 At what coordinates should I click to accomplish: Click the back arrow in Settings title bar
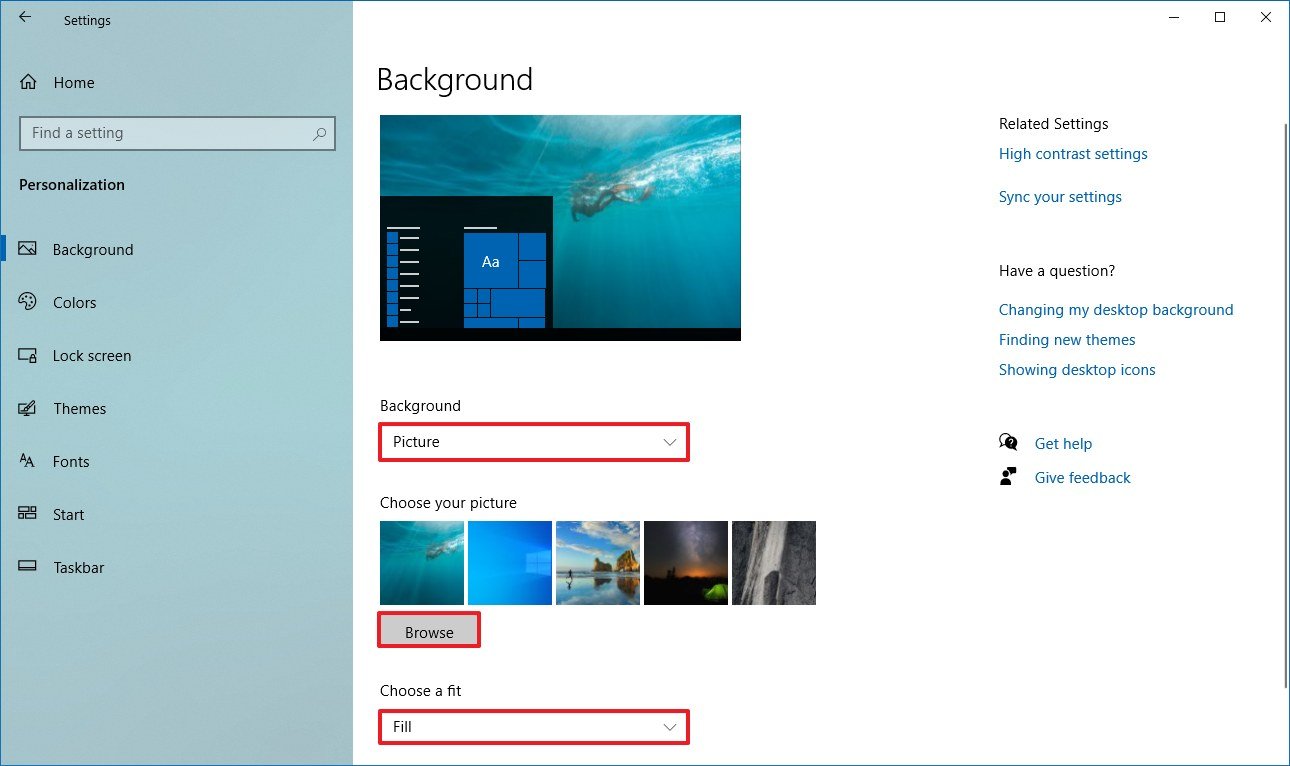click(x=25, y=17)
